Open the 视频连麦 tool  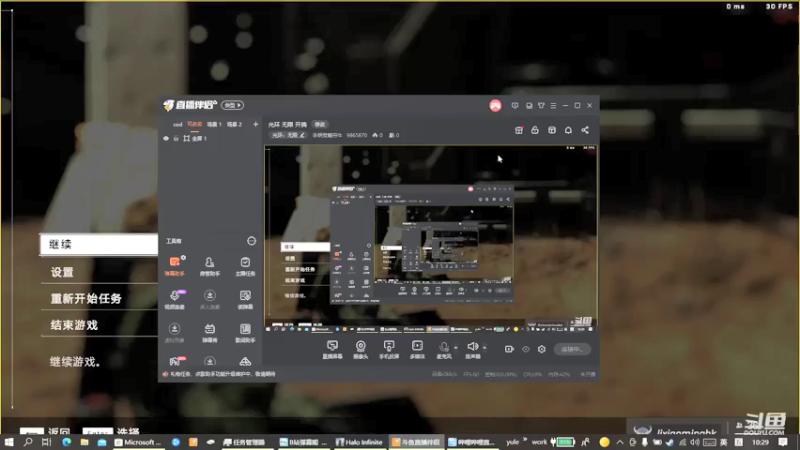[174, 299]
